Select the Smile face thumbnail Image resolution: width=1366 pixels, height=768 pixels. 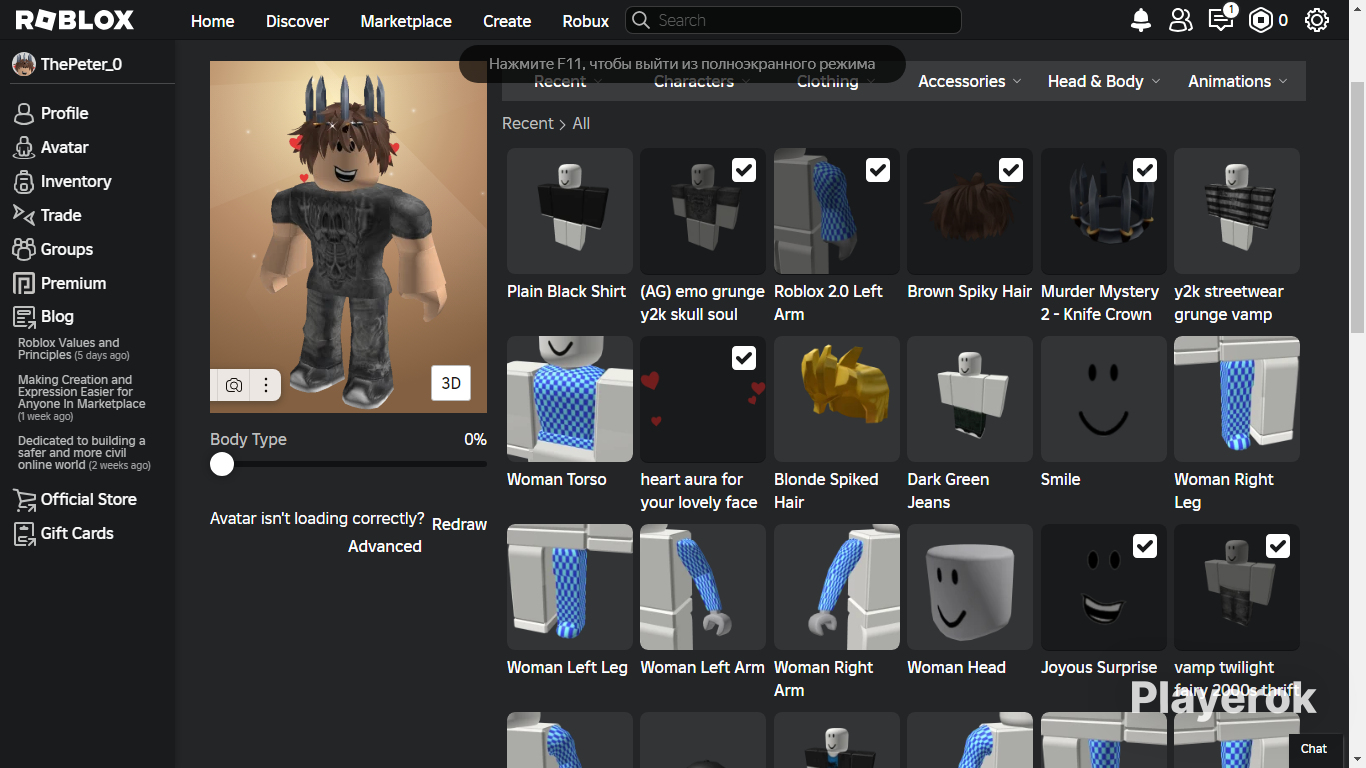pyautogui.click(x=1104, y=399)
